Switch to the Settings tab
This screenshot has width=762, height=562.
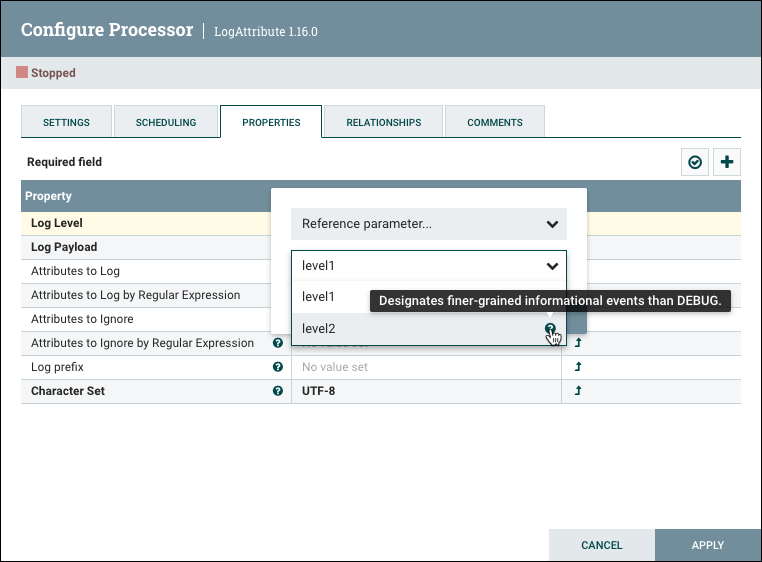click(66, 122)
